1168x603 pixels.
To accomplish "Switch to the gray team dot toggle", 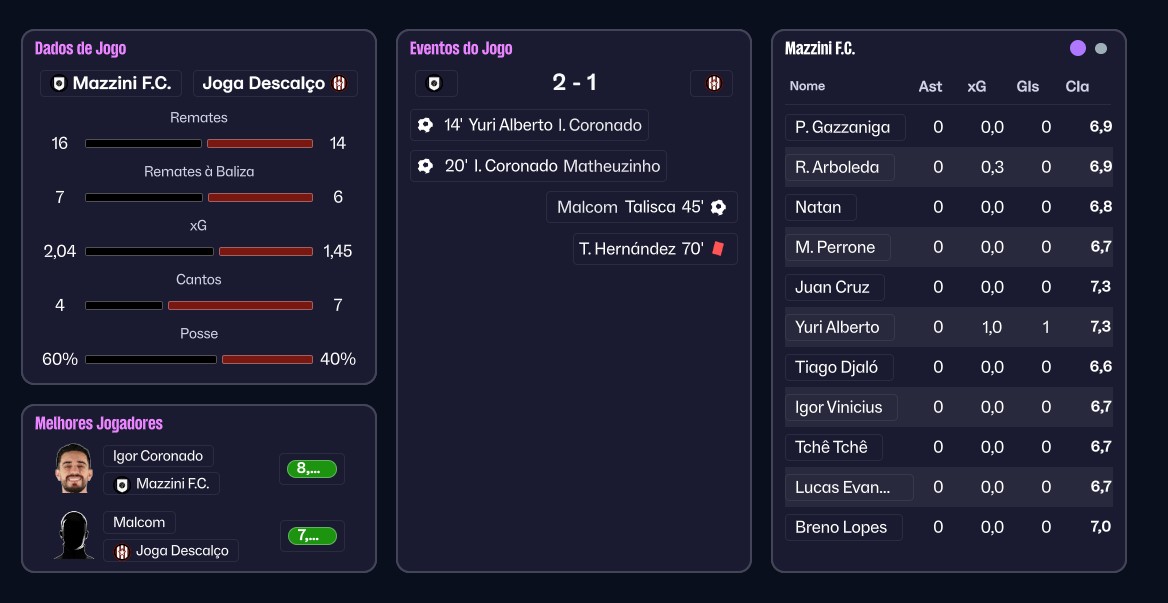I will [x=1101, y=48].
